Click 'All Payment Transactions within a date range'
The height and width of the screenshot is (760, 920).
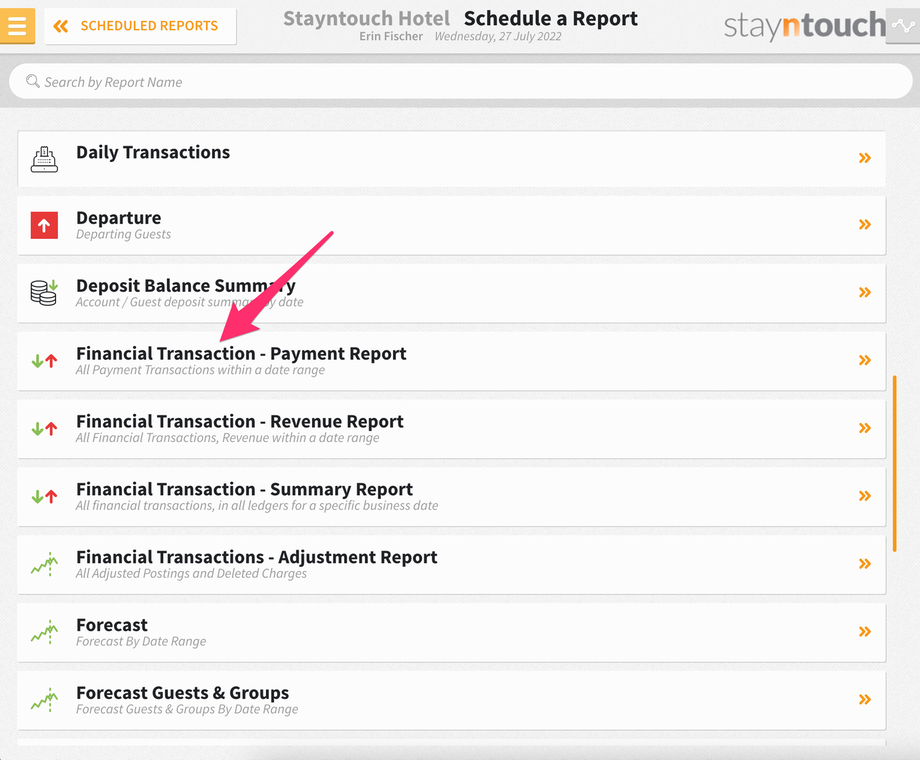(200, 370)
